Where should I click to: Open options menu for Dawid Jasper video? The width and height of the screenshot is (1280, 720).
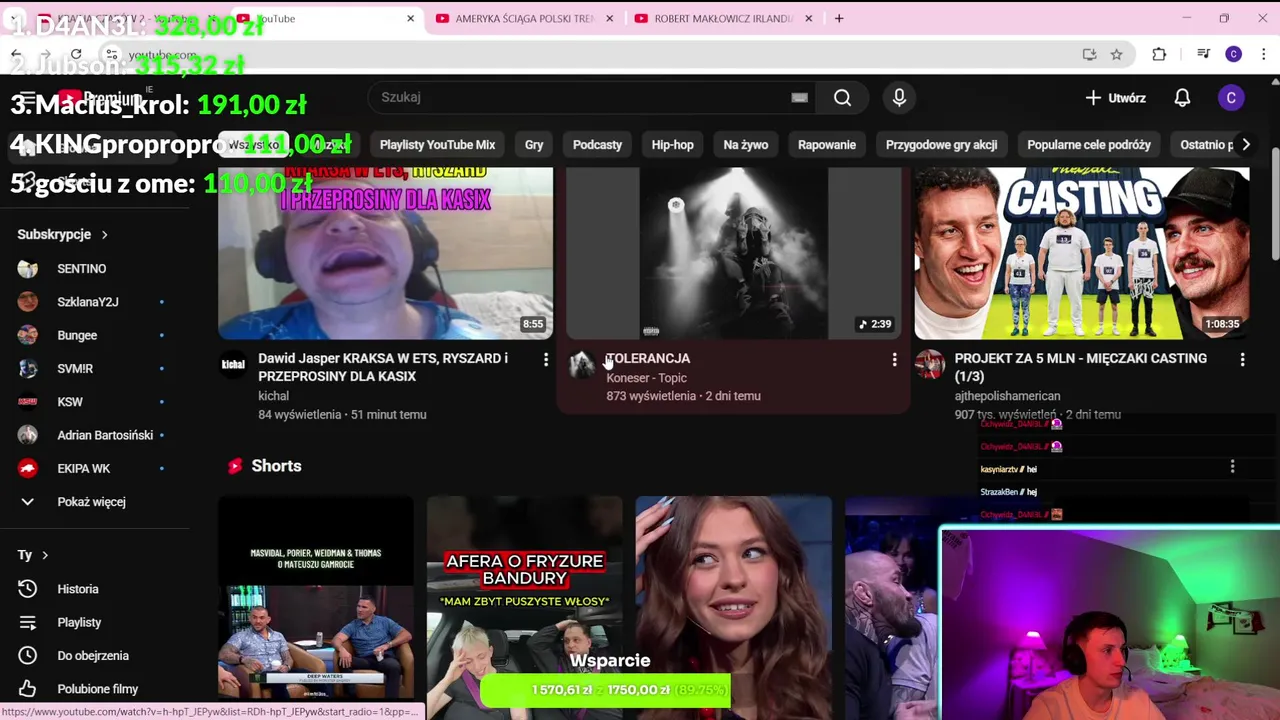tap(546, 359)
